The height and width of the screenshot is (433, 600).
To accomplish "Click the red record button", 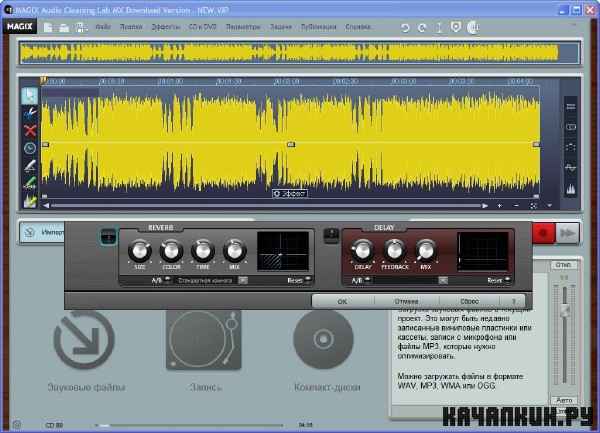I will pyautogui.click(x=543, y=233).
